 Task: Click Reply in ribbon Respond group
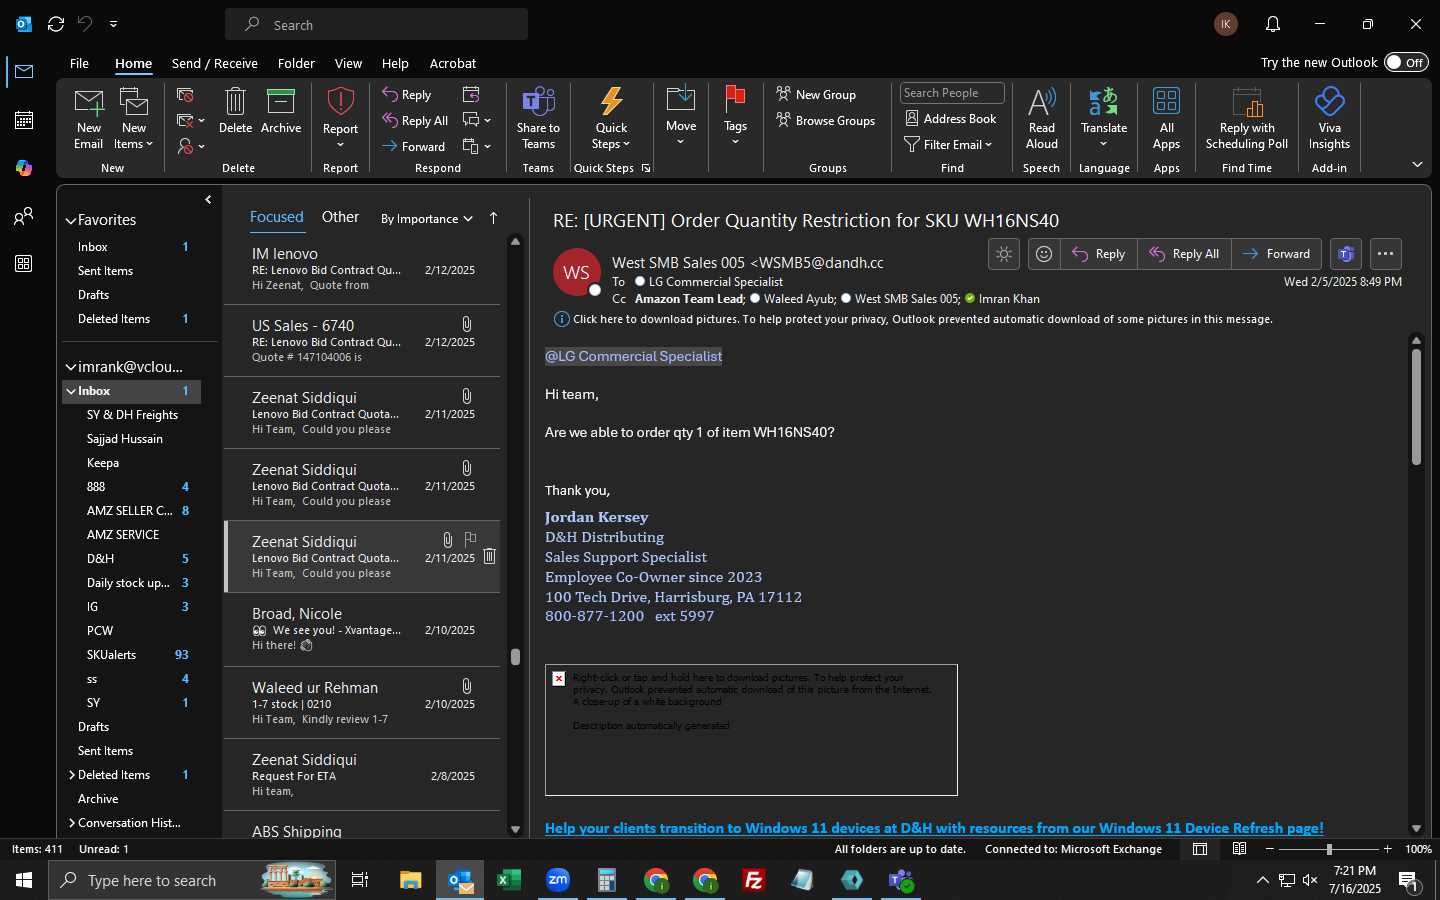click(406, 94)
